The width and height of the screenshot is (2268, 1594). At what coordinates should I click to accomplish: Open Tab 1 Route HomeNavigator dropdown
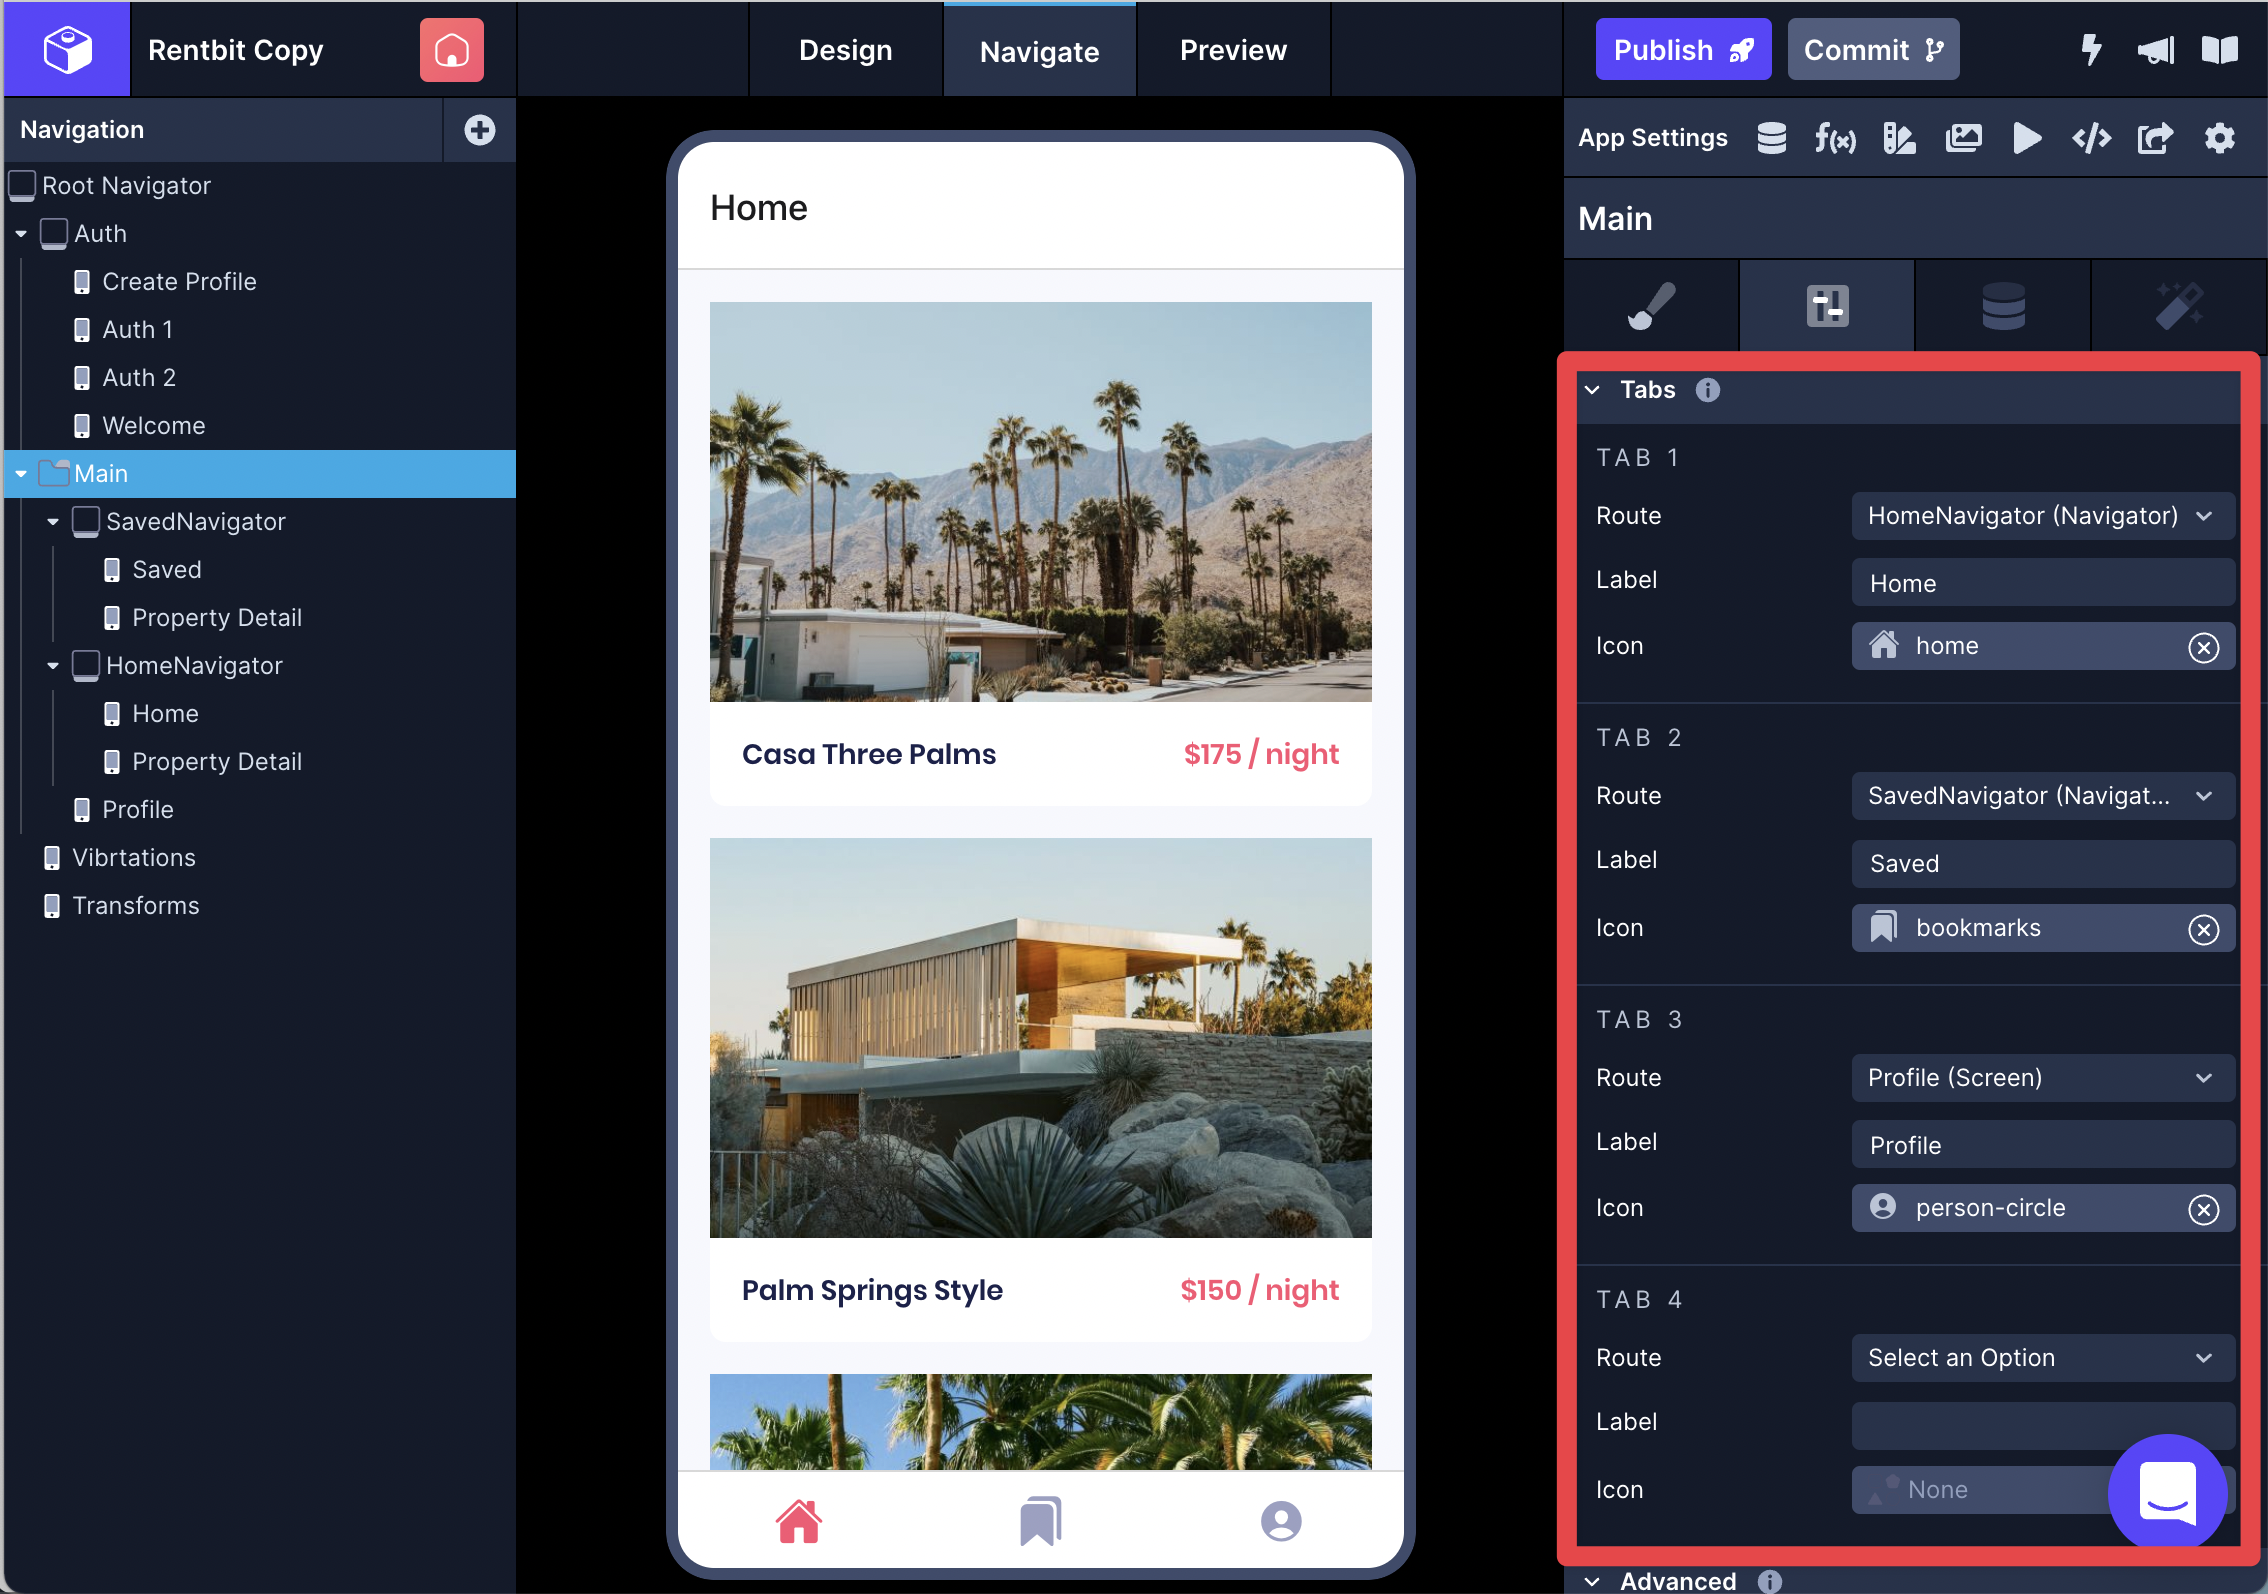(2041, 516)
